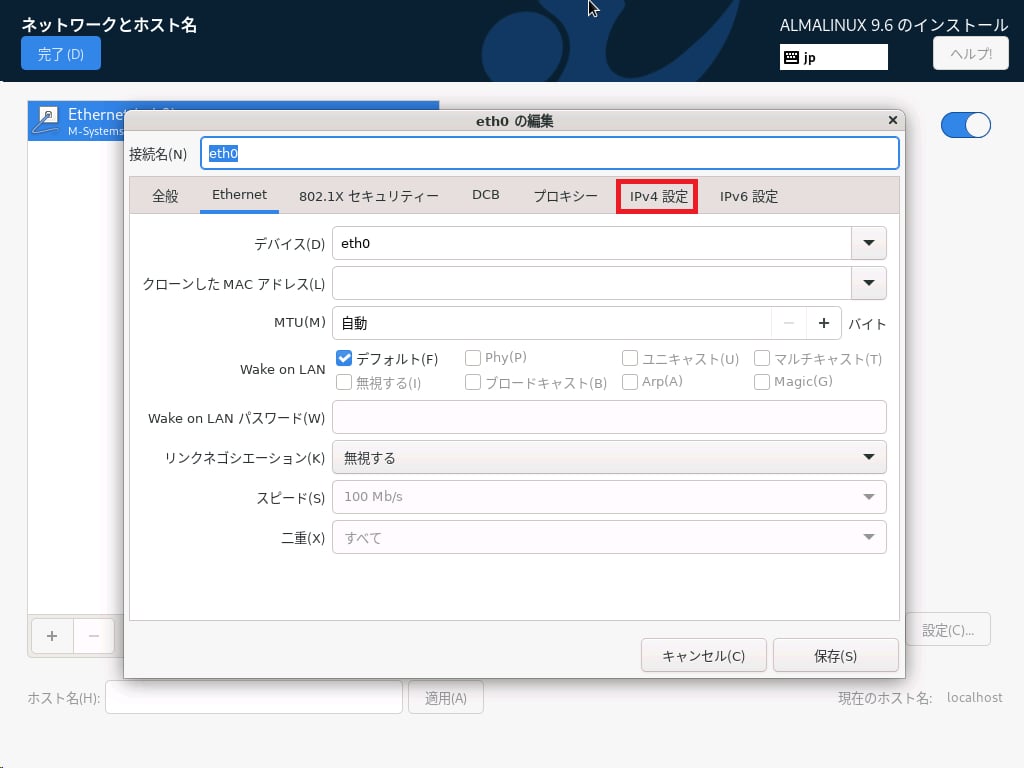Click the 完了 button

pyautogui.click(x=61, y=54)
